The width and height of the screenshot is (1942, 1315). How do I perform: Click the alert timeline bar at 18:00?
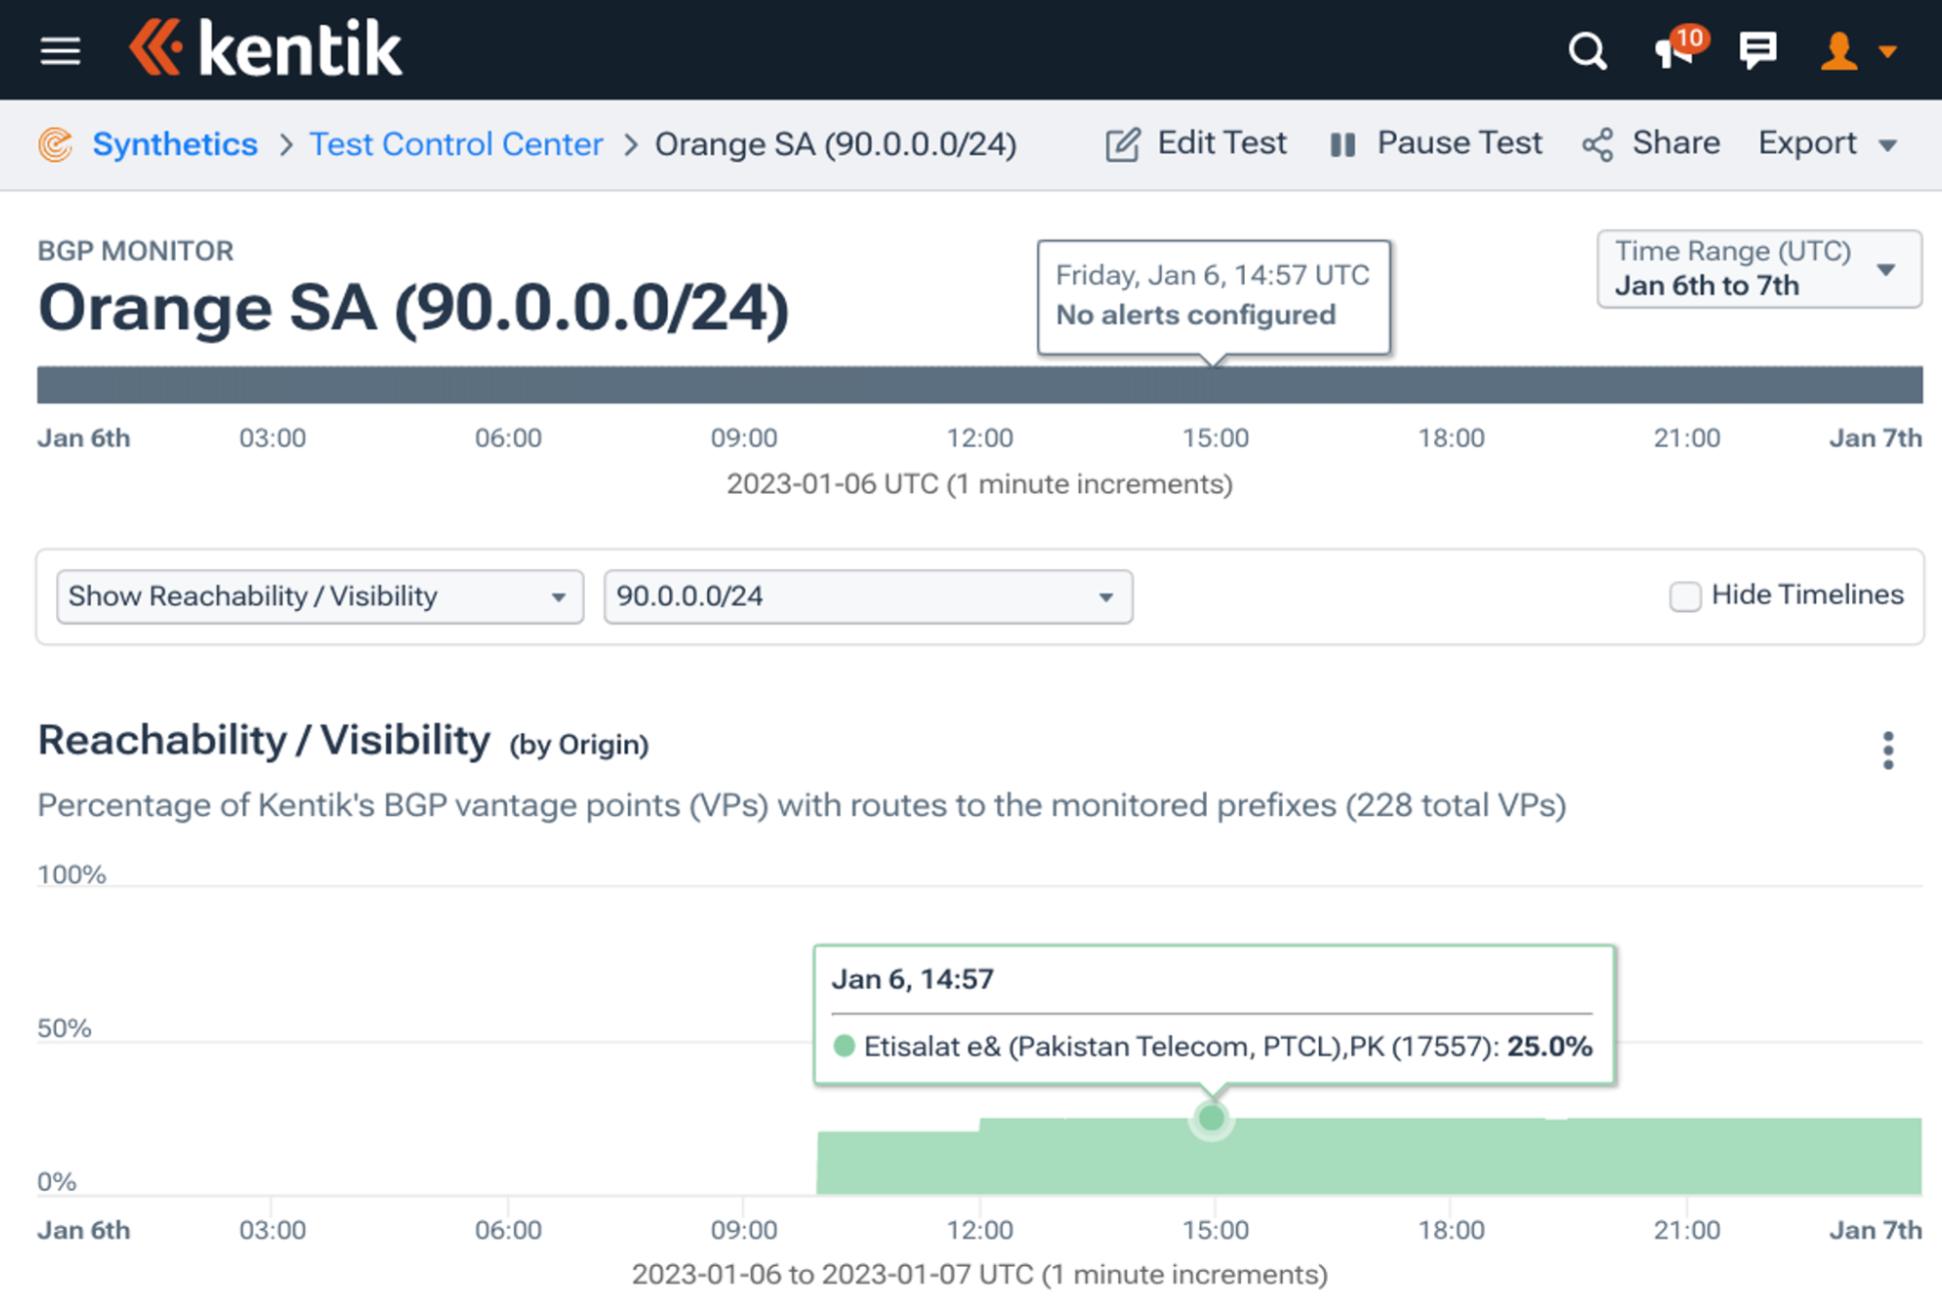pos(1451,385)
